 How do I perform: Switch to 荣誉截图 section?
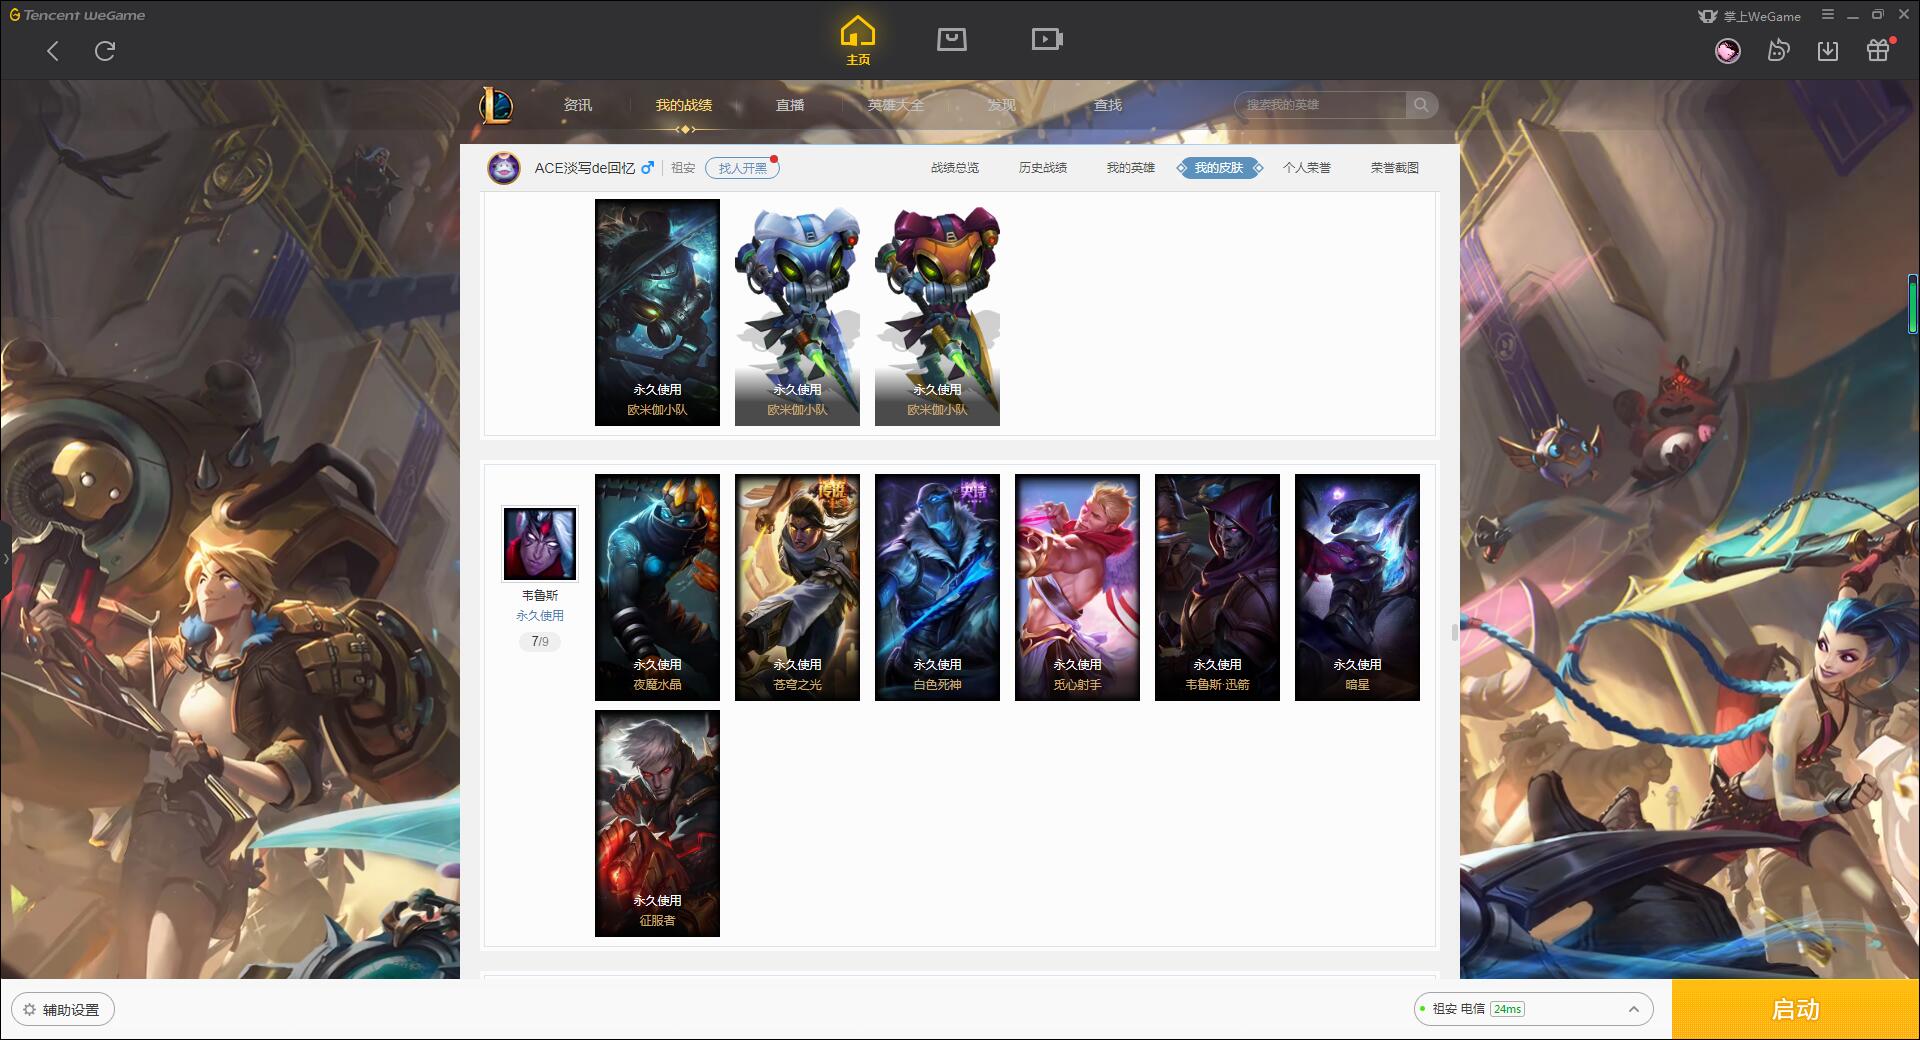tap(1395, 168)
